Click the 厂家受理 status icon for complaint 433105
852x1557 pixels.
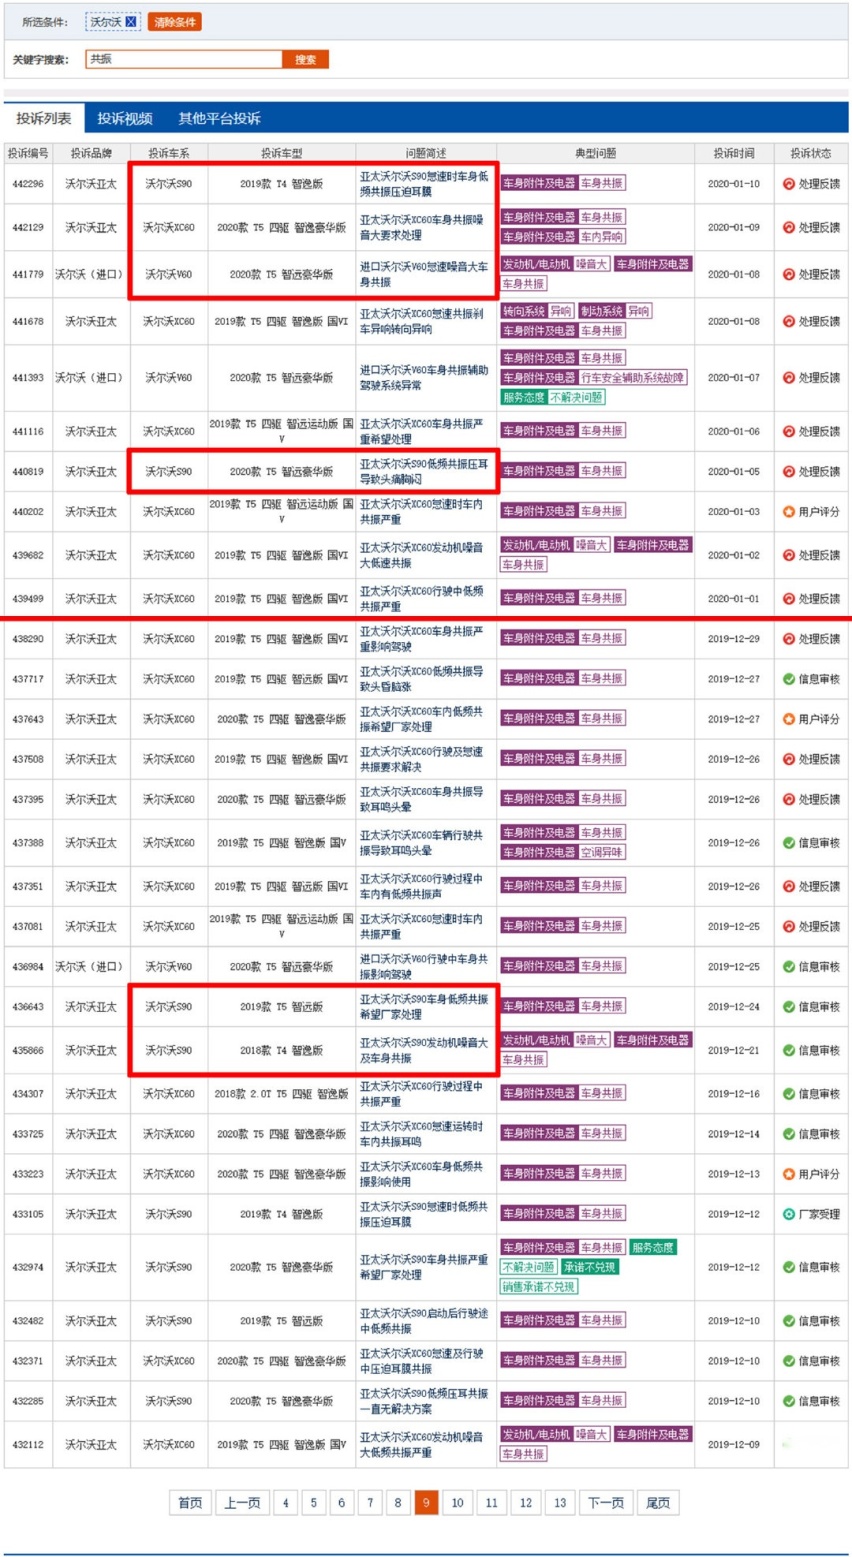[x=788, y=1213]
